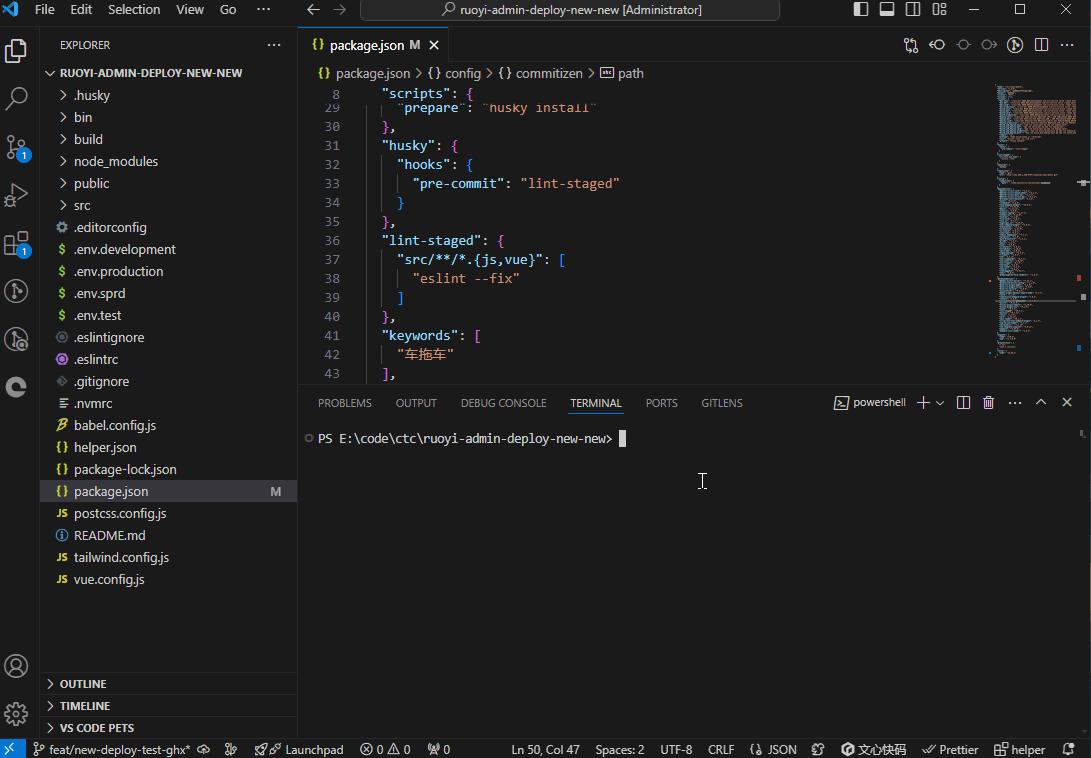1091x758 pixels.
Task: Open terminal panel more actions ellipsis
Action: pos(1015,403)
